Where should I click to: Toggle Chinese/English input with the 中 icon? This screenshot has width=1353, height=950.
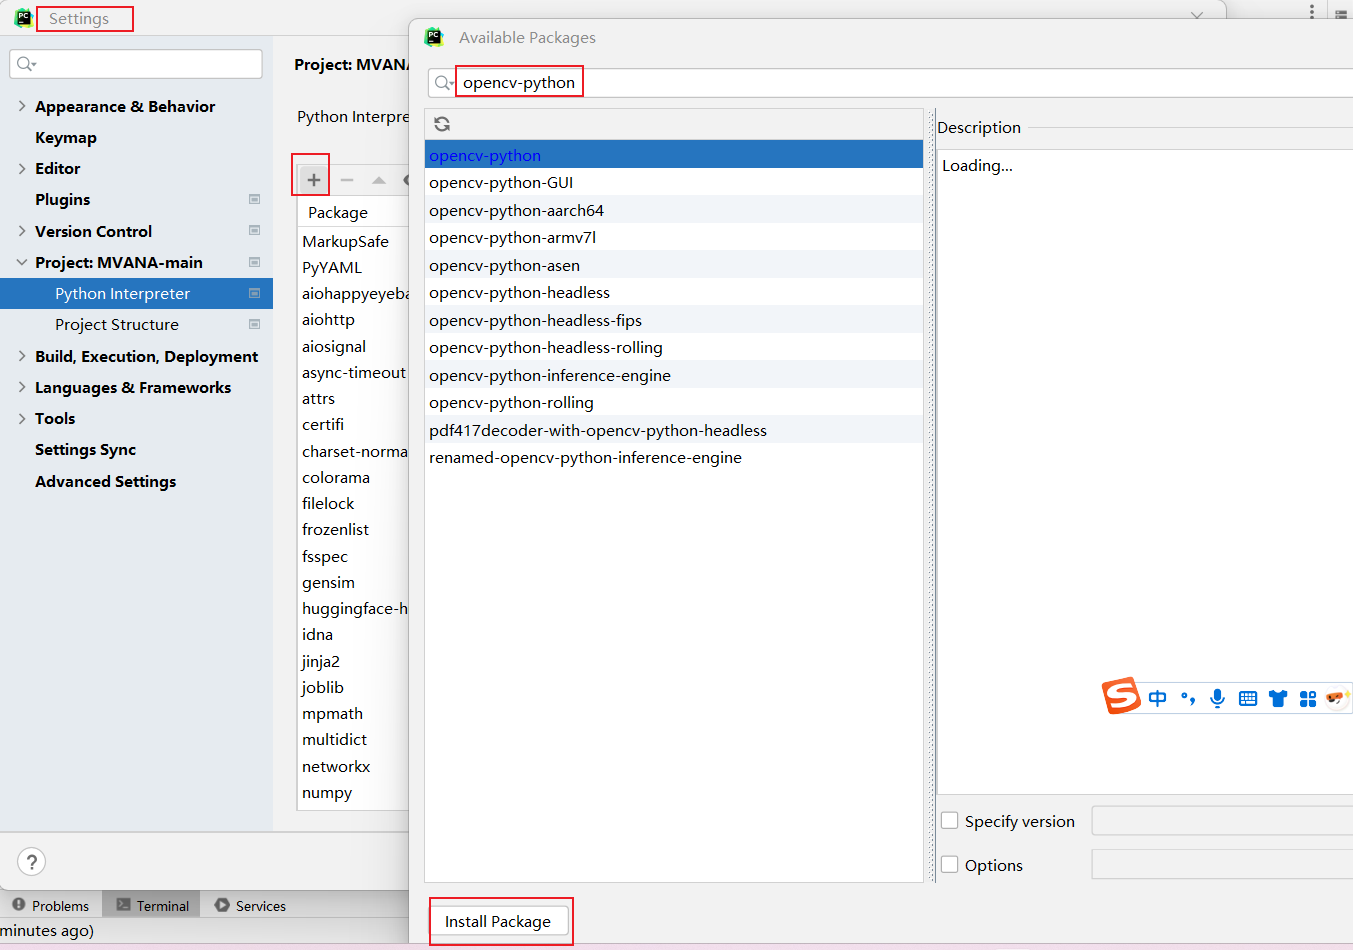1157,698
